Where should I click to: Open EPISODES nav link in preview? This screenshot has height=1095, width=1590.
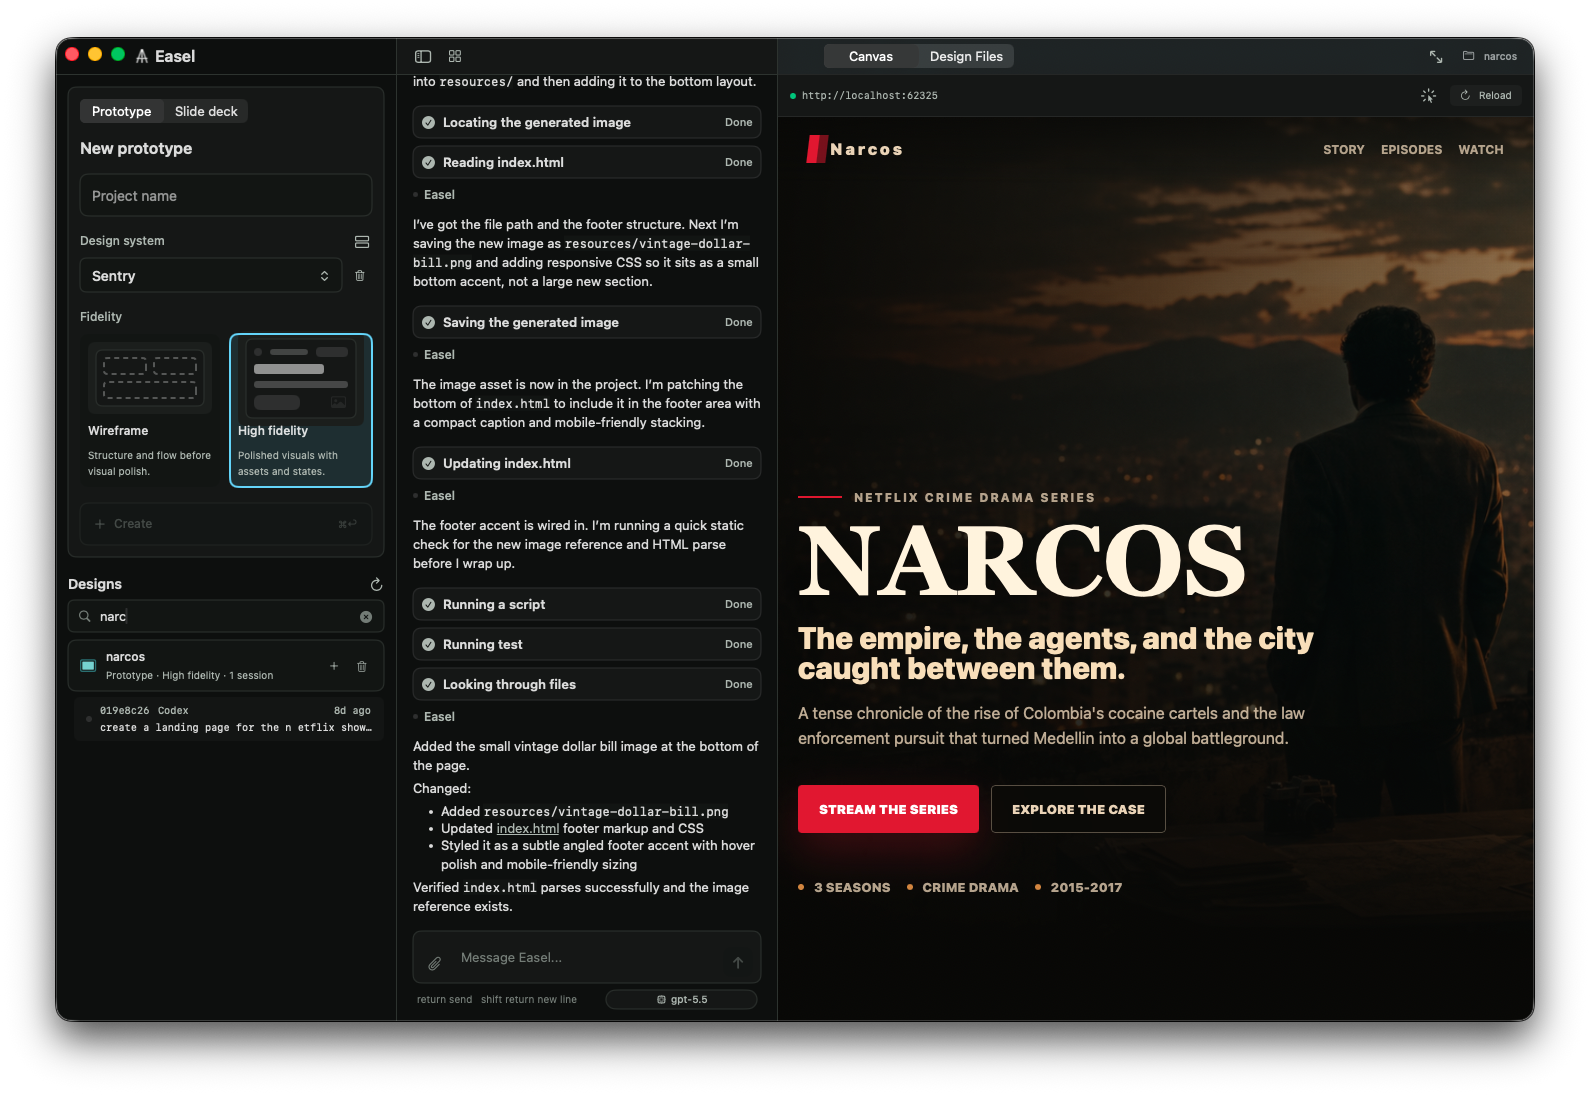pyautogui.click(x=1411, y=150)
